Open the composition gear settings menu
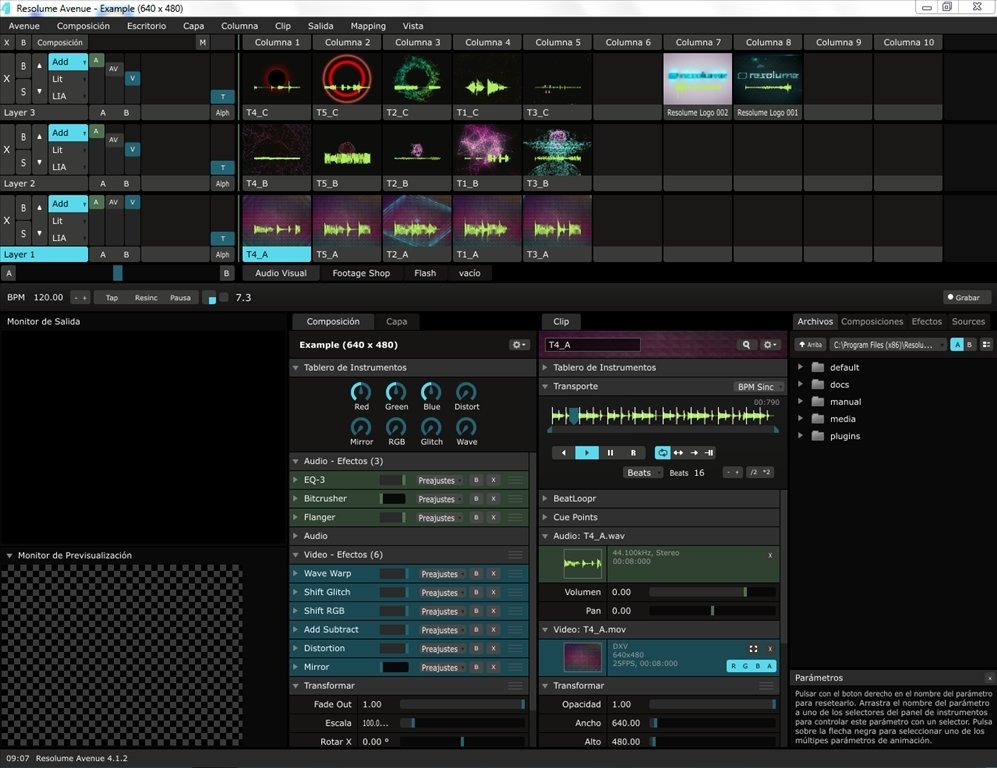The width and height of the screenshot is (997, 768). (x=519, y=345)
